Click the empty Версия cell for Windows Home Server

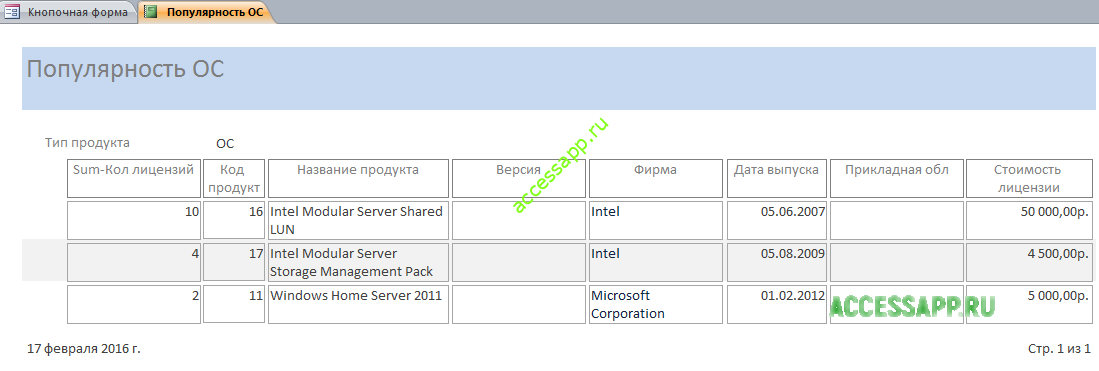click(x=519, y=304)
